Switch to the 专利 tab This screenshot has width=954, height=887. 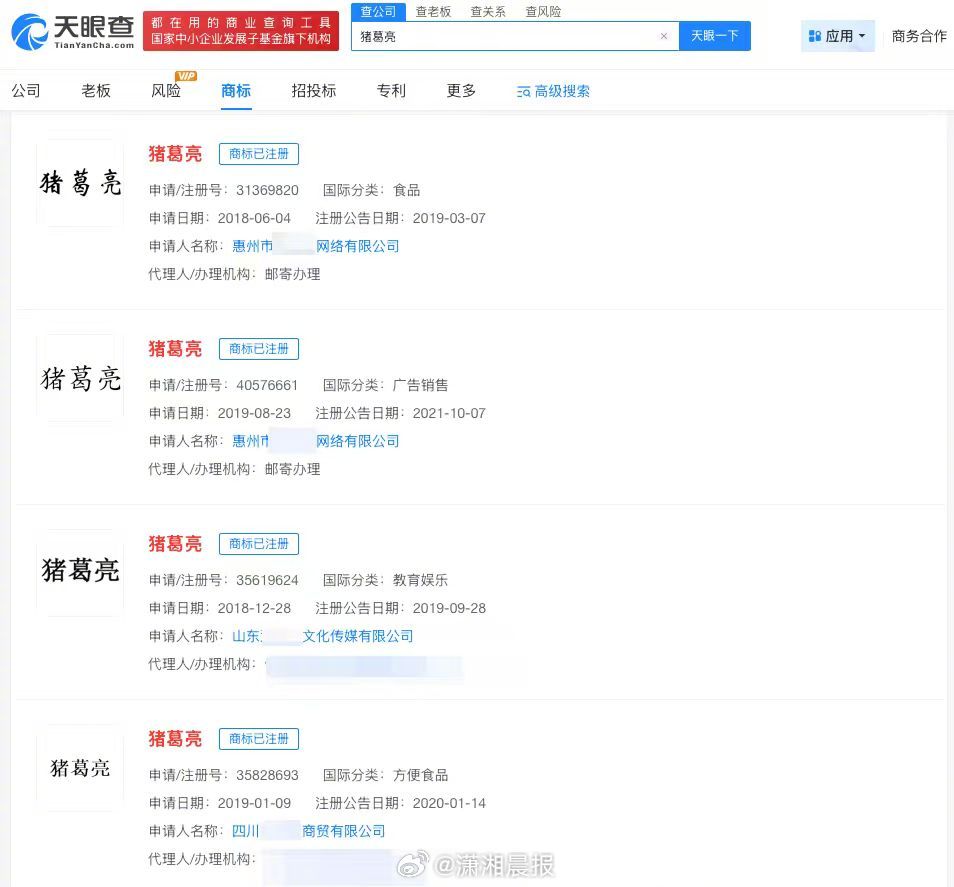pyautogui.click(x=391, y=90)
